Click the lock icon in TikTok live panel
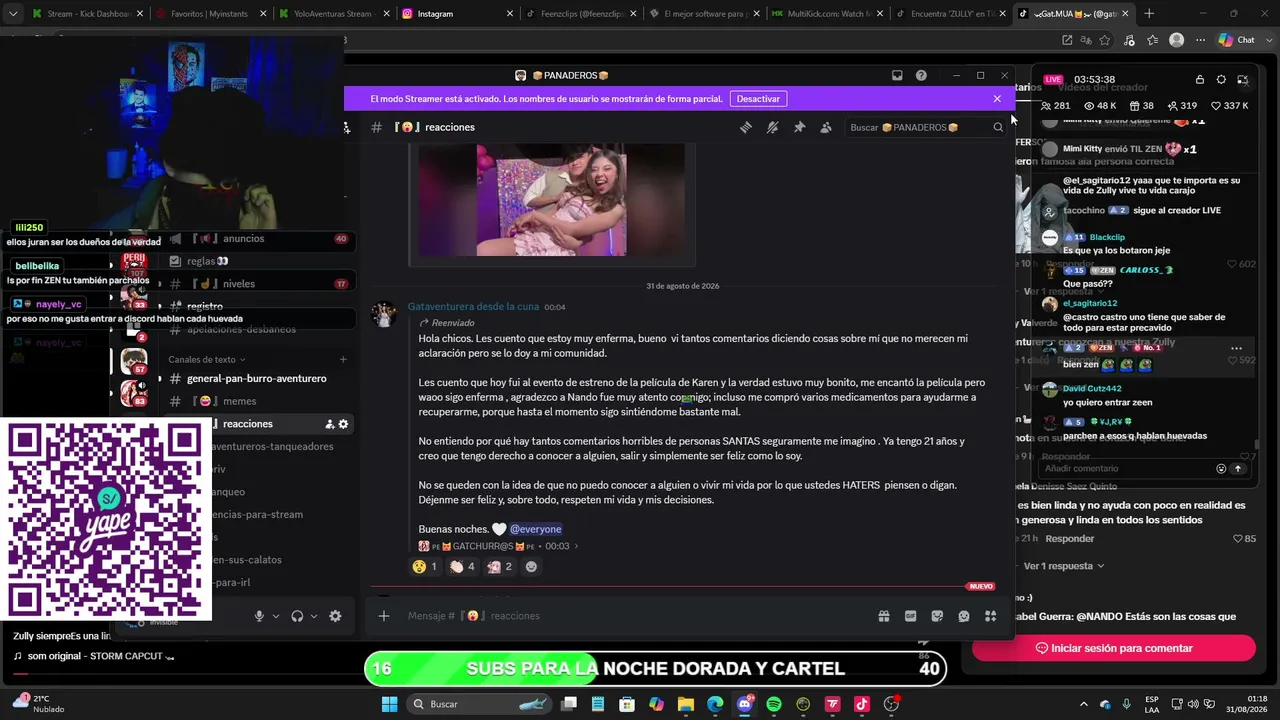The image size is (1280, 720). [x=1199, y=80]
